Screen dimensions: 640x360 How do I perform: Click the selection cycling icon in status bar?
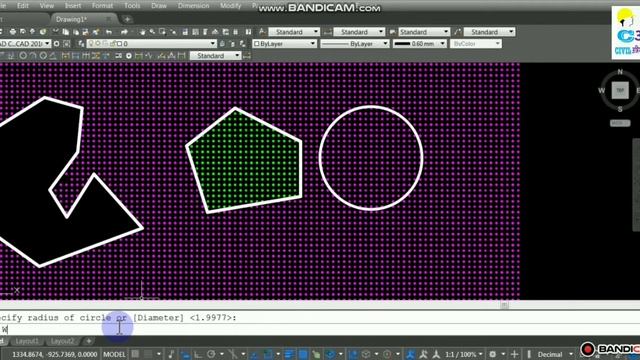(316, 354)
